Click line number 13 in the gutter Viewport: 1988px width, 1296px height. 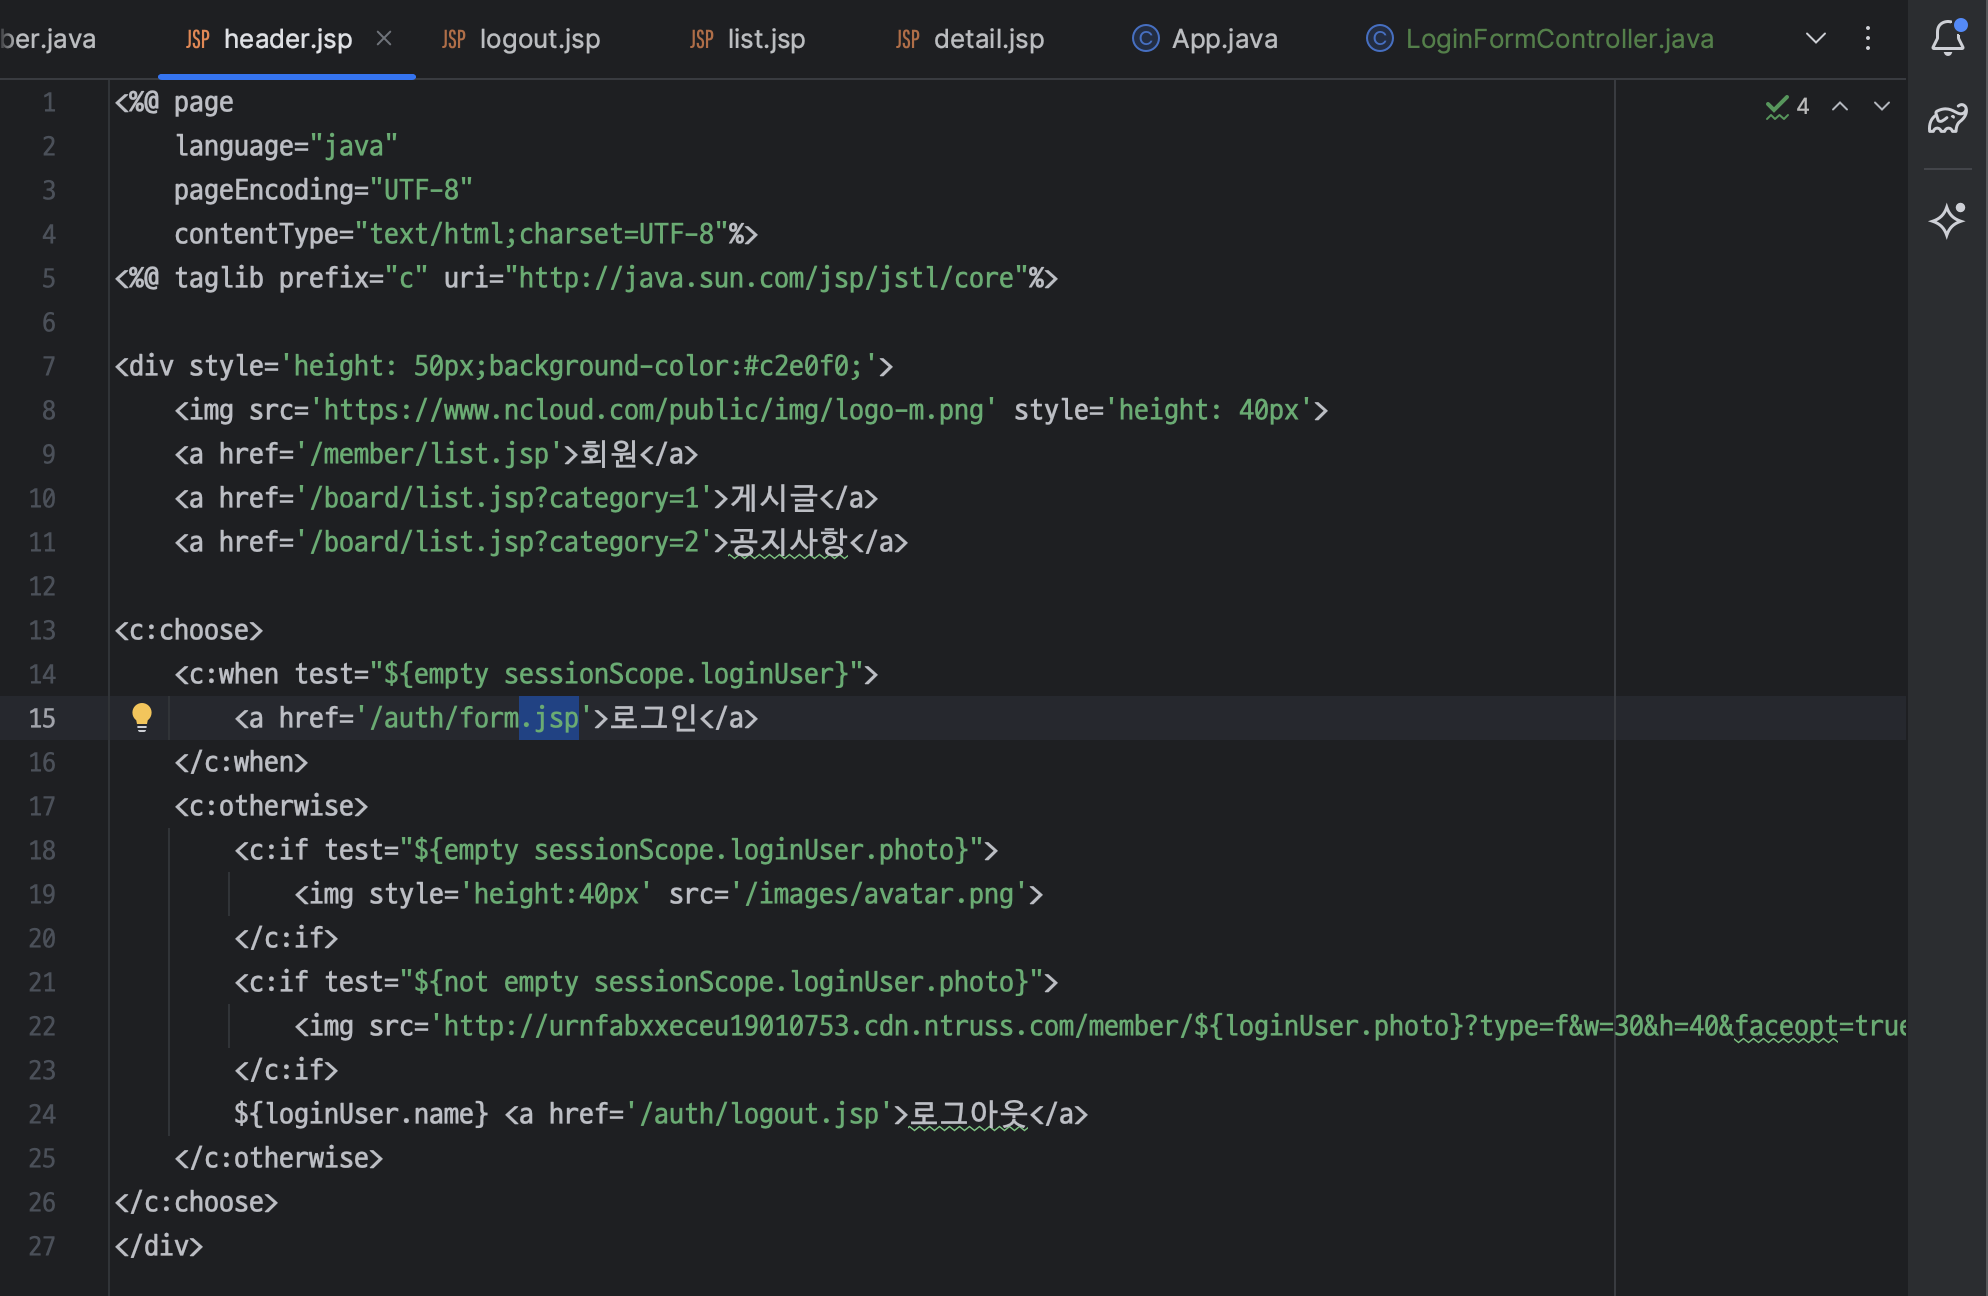pyautogui.click(x=42, y=630)
